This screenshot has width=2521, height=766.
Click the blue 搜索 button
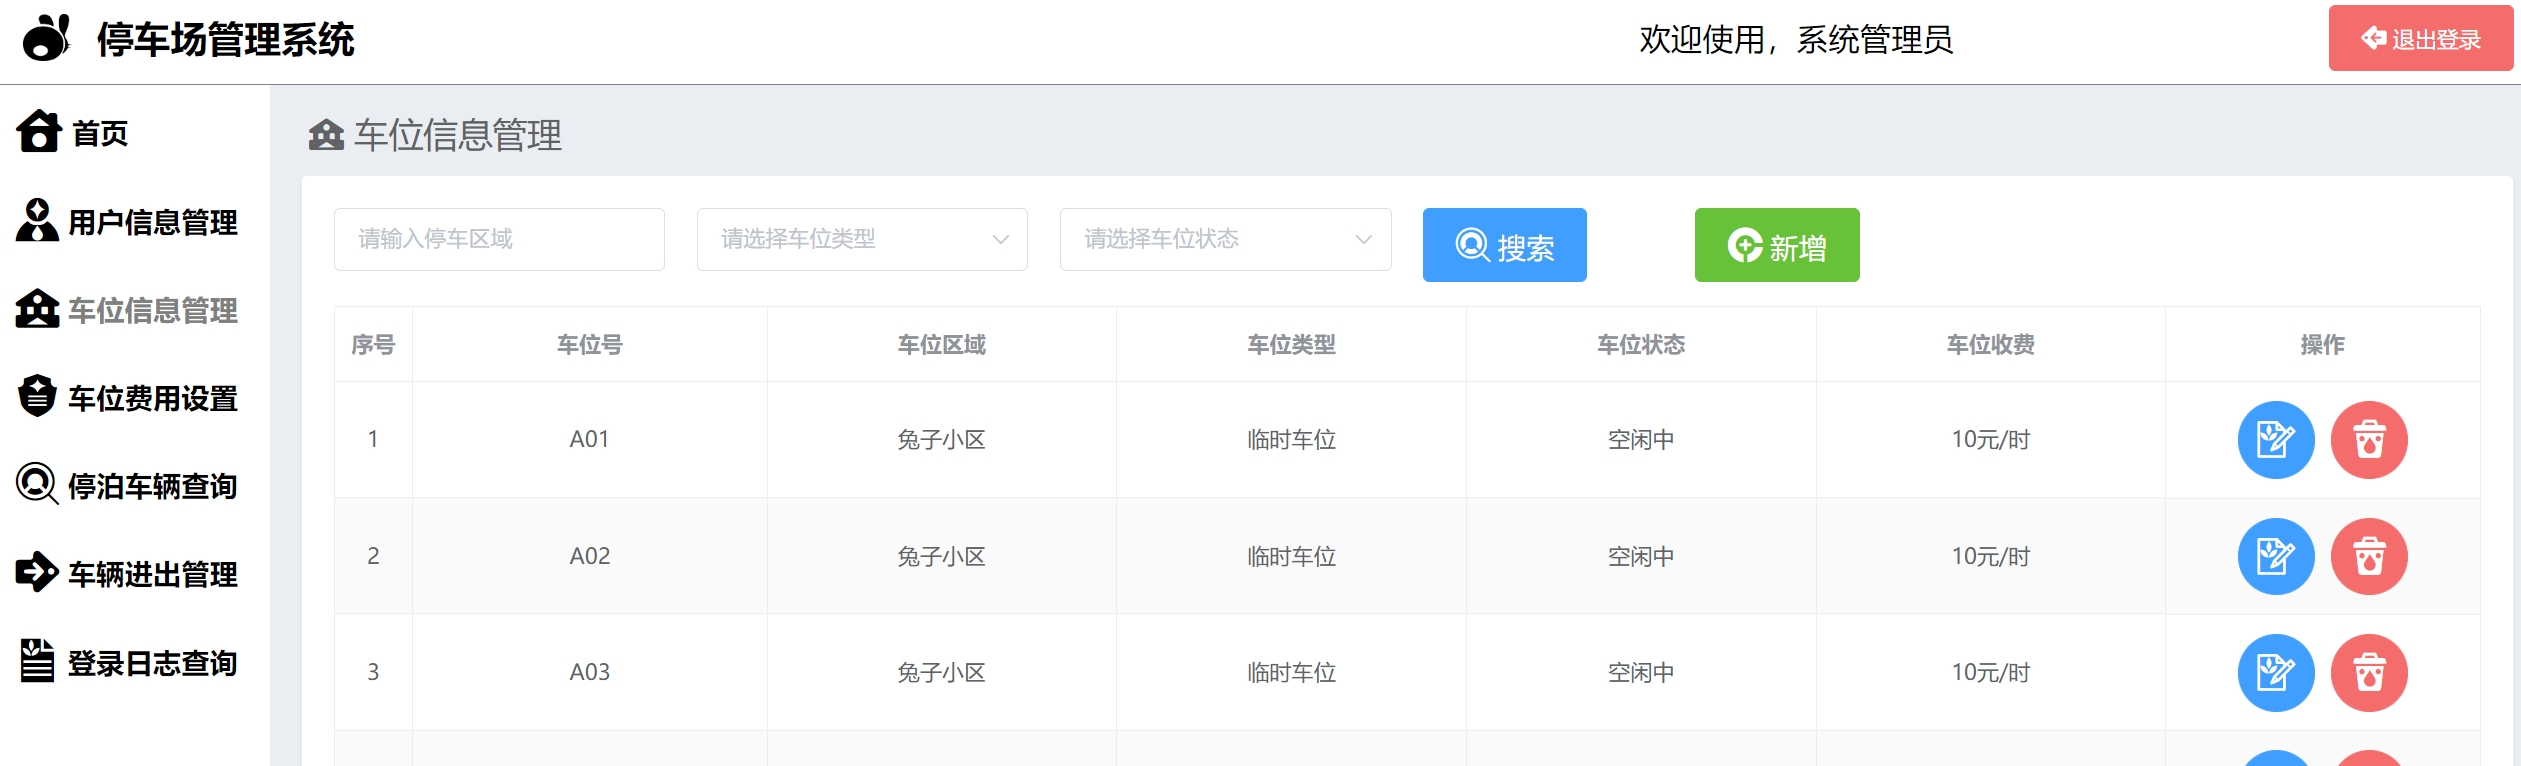coord(1504,245)
